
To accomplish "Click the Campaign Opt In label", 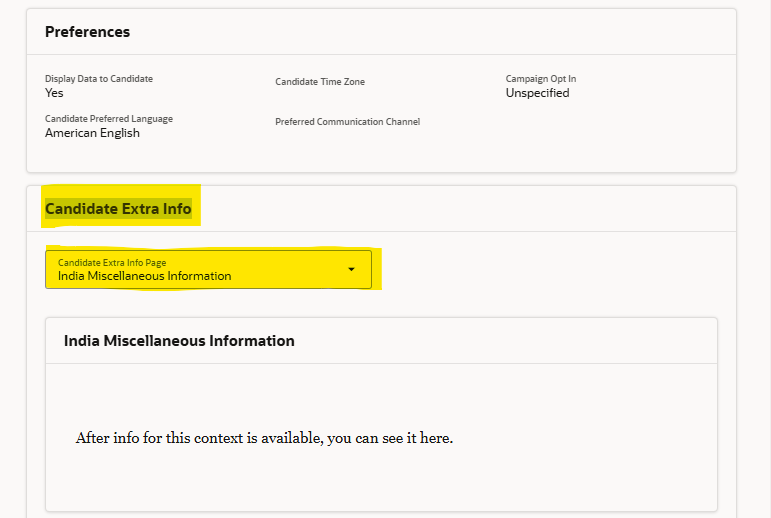I will click(x=541, y=79).
